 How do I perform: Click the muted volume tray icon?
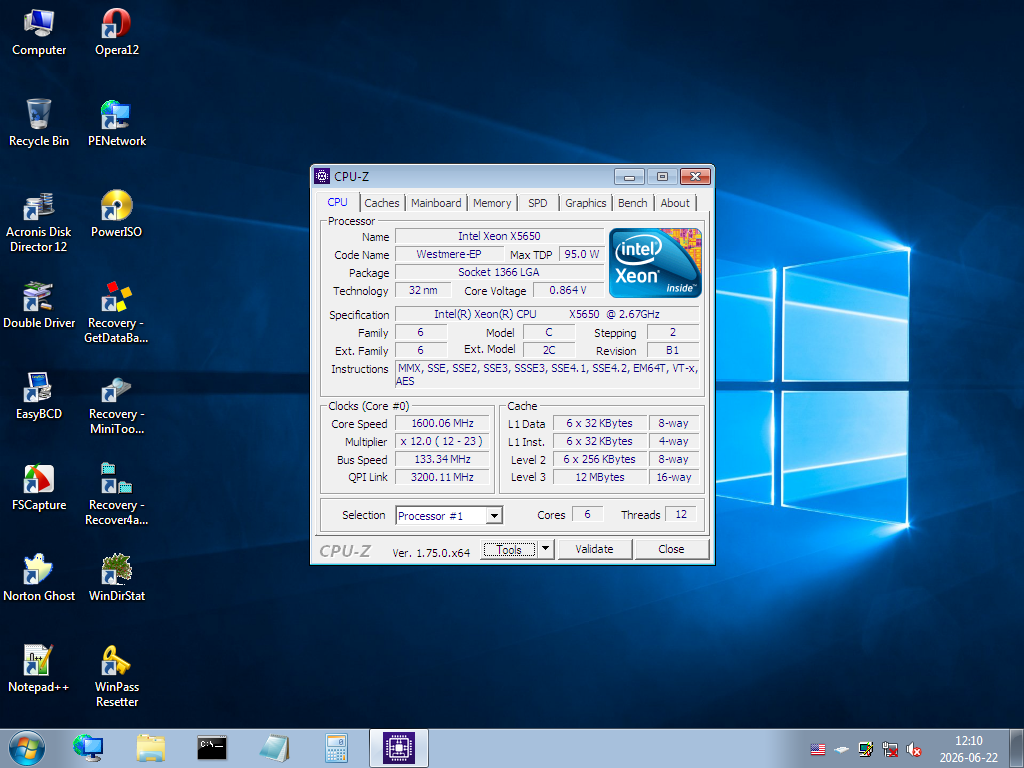point(914,750)
